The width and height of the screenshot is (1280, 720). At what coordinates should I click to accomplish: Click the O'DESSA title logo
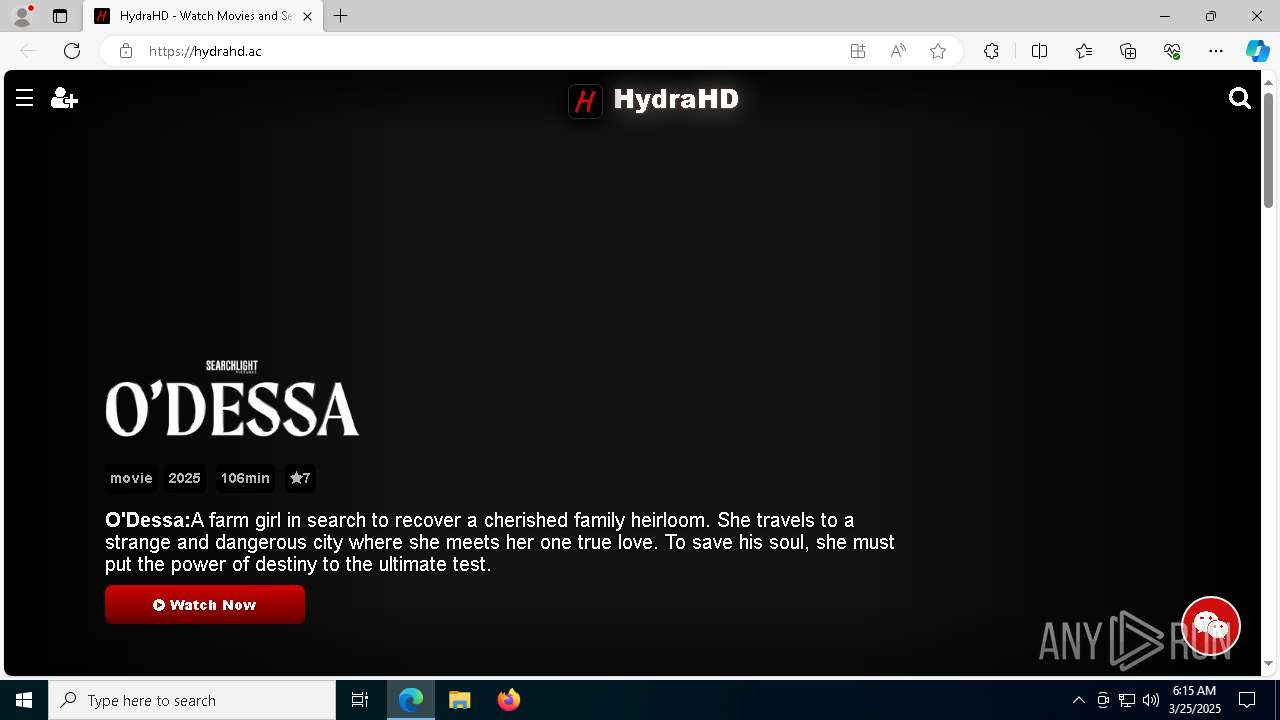click(x=232, y=399)
